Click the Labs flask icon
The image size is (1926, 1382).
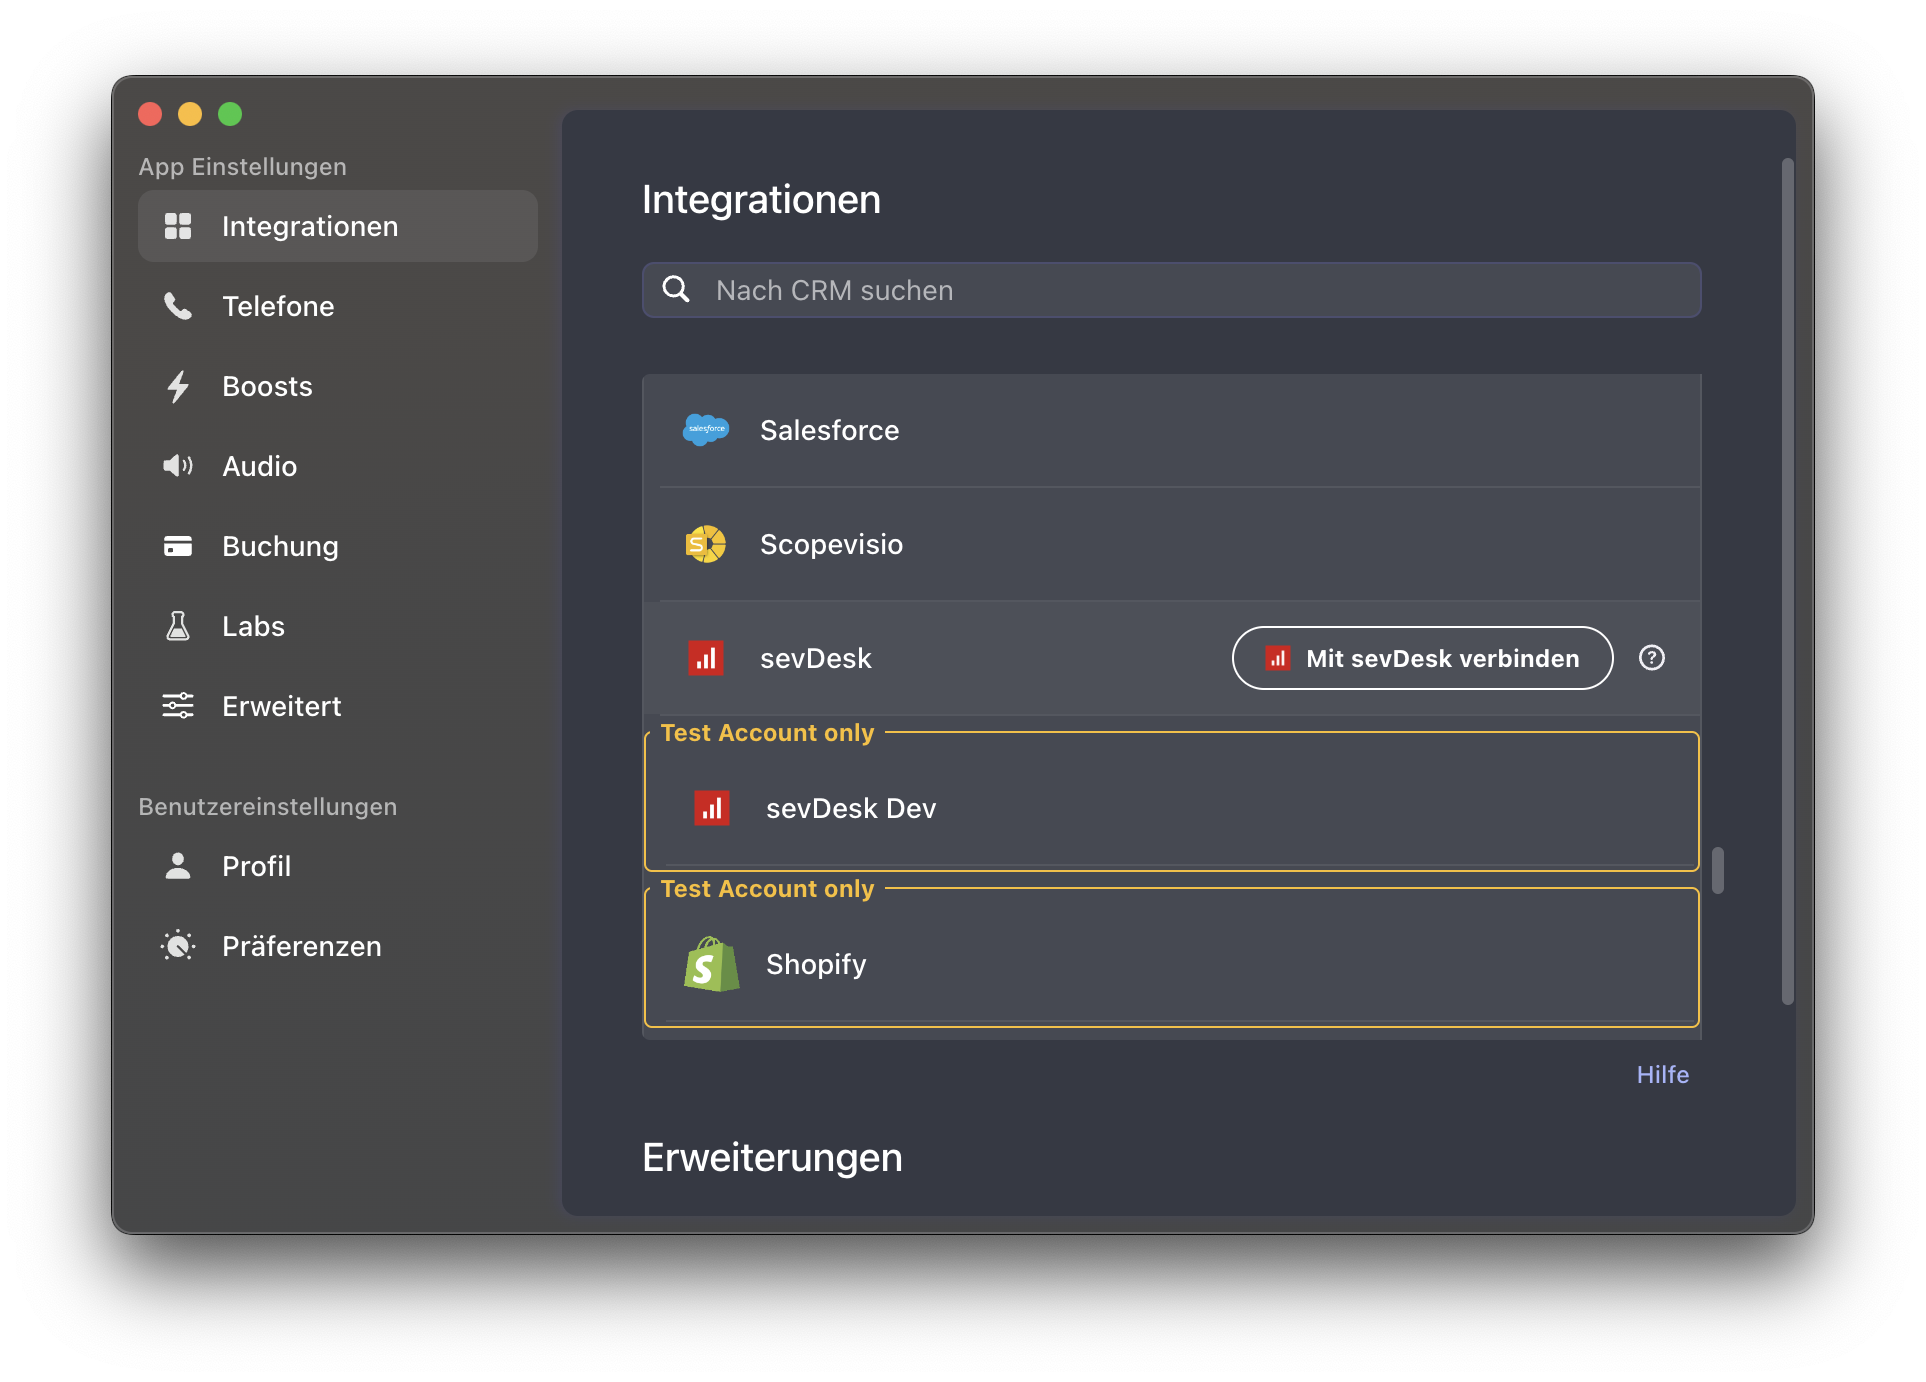(178, 626)
